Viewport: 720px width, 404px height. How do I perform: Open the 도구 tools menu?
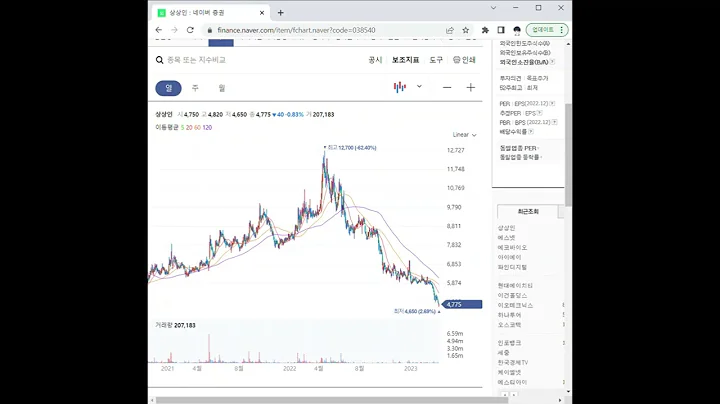[436, 60]
